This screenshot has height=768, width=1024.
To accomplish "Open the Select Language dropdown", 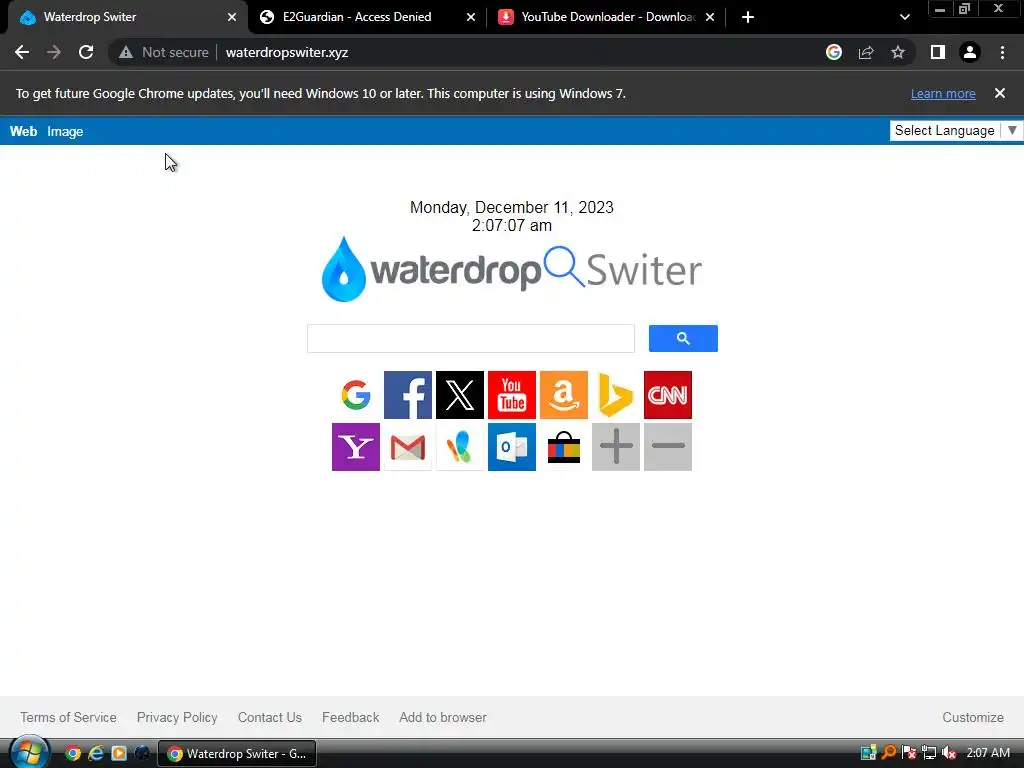I will tap(957, 131).
